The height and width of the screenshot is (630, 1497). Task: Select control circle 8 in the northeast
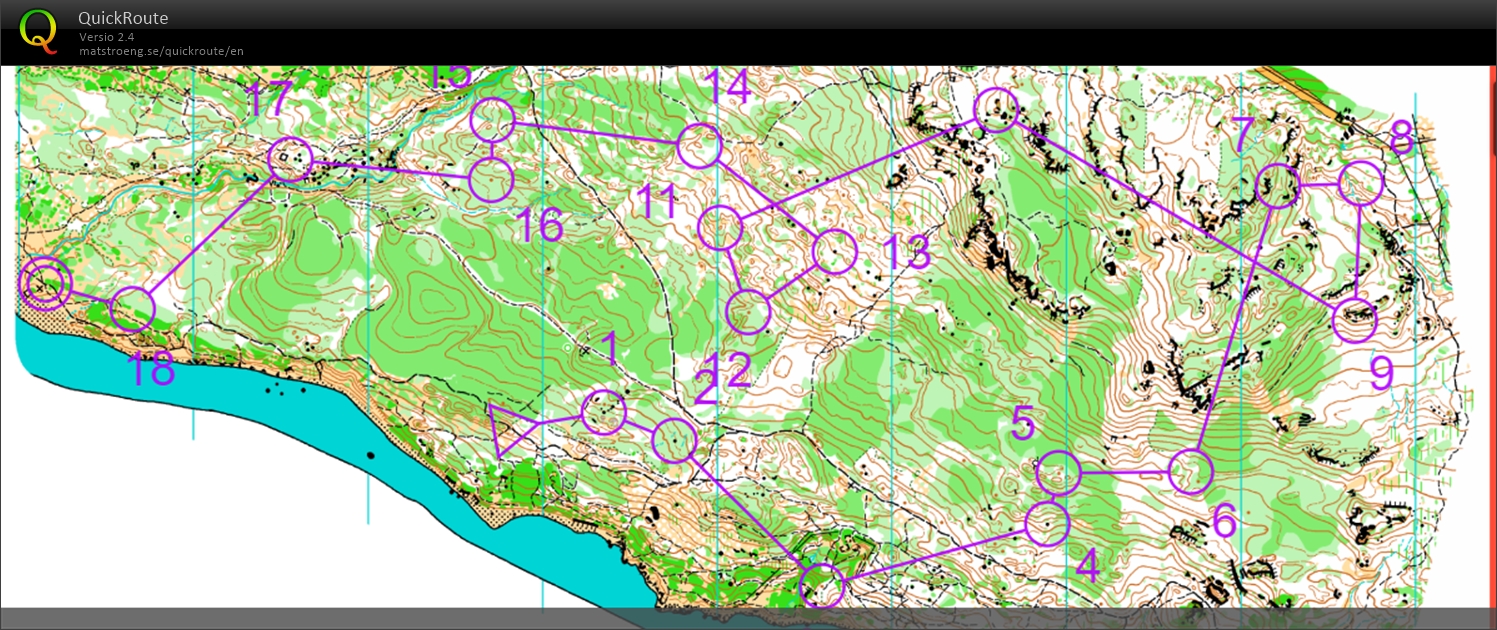pos(1360,182)
